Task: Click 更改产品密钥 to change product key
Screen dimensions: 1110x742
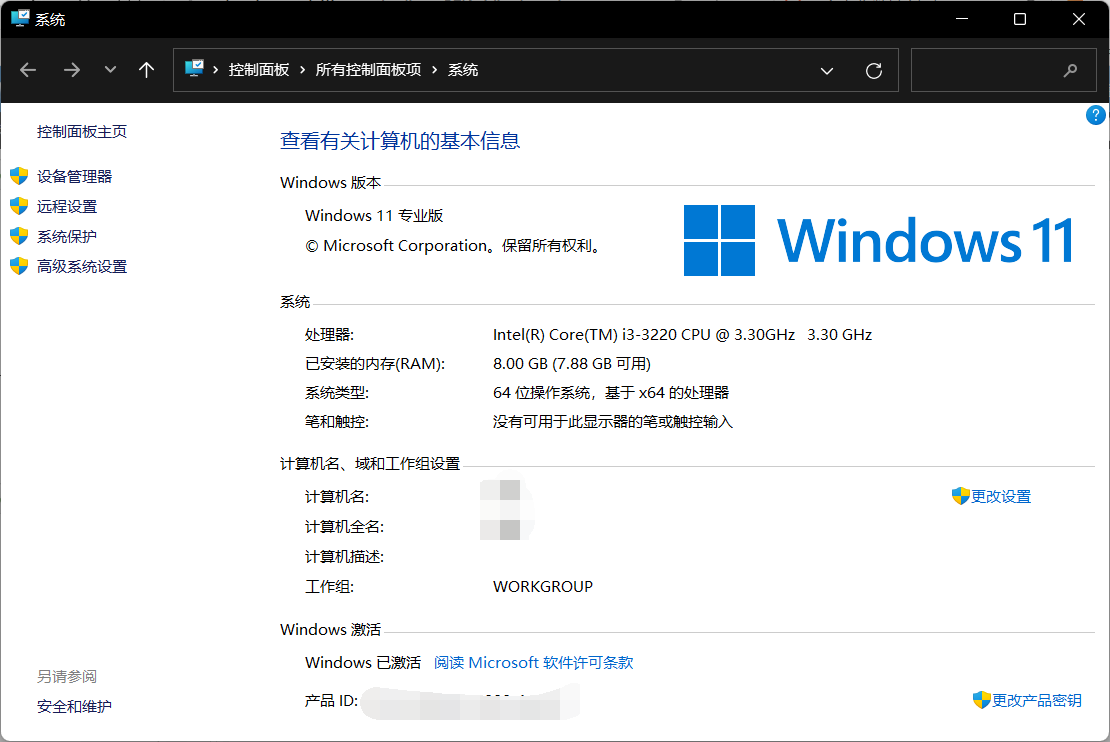Action: coord(1033,700)
